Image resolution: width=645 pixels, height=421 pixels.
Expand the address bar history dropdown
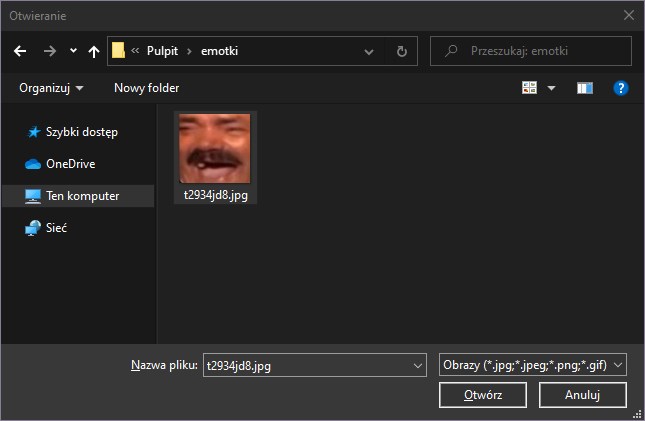pos(369,52)
